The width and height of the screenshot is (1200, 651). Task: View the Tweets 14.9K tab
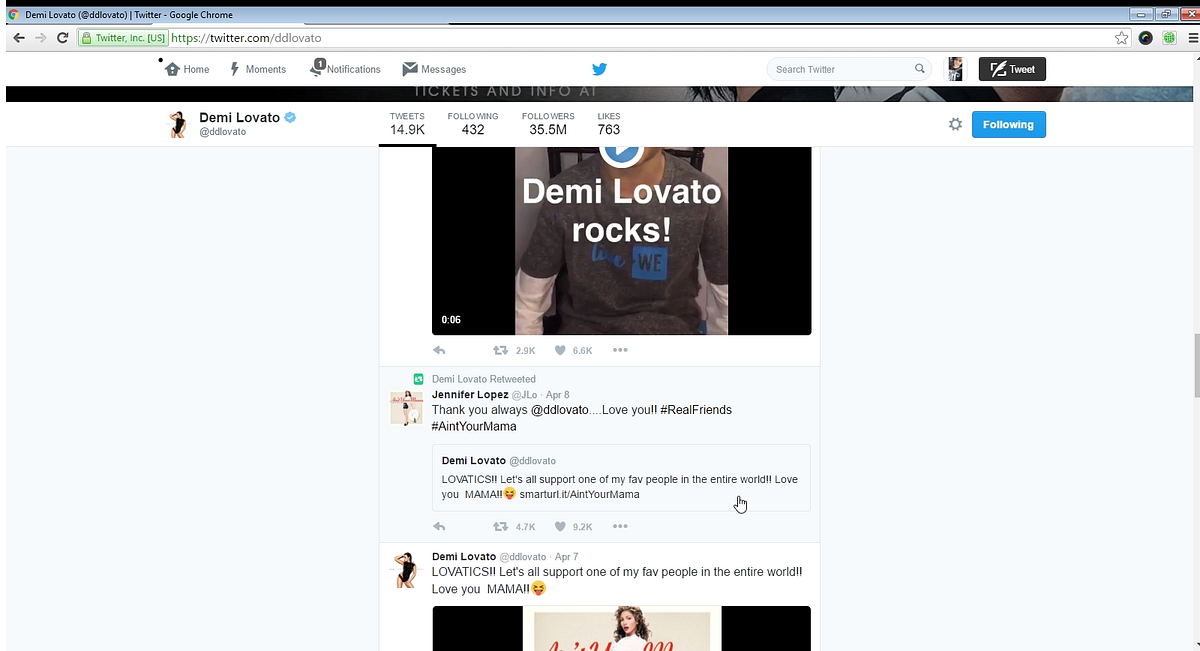tap(407, 124)
